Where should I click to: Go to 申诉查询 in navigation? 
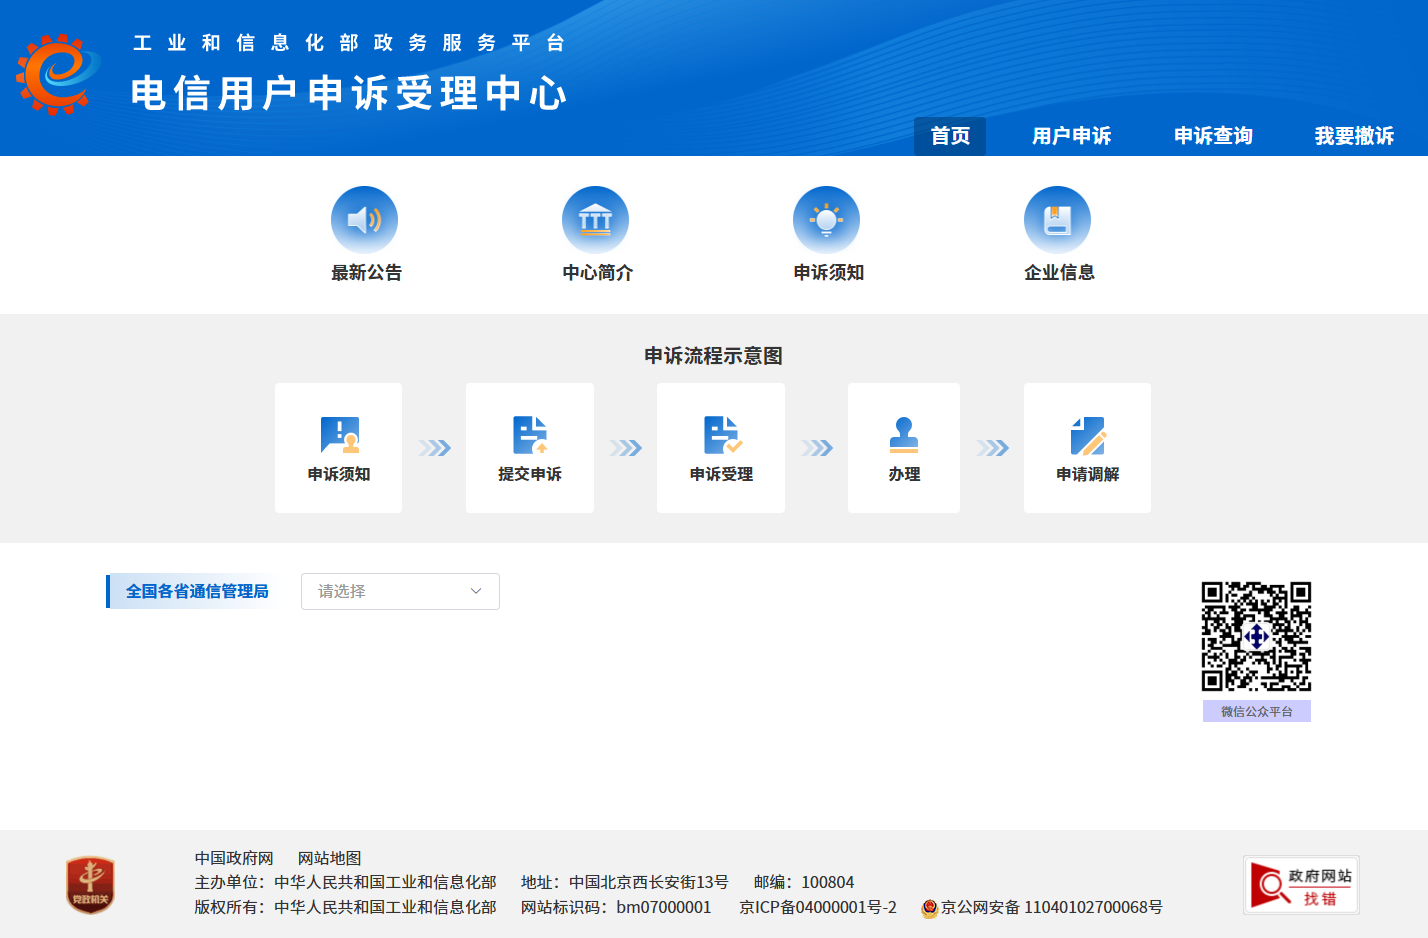tap(1213, 136)
